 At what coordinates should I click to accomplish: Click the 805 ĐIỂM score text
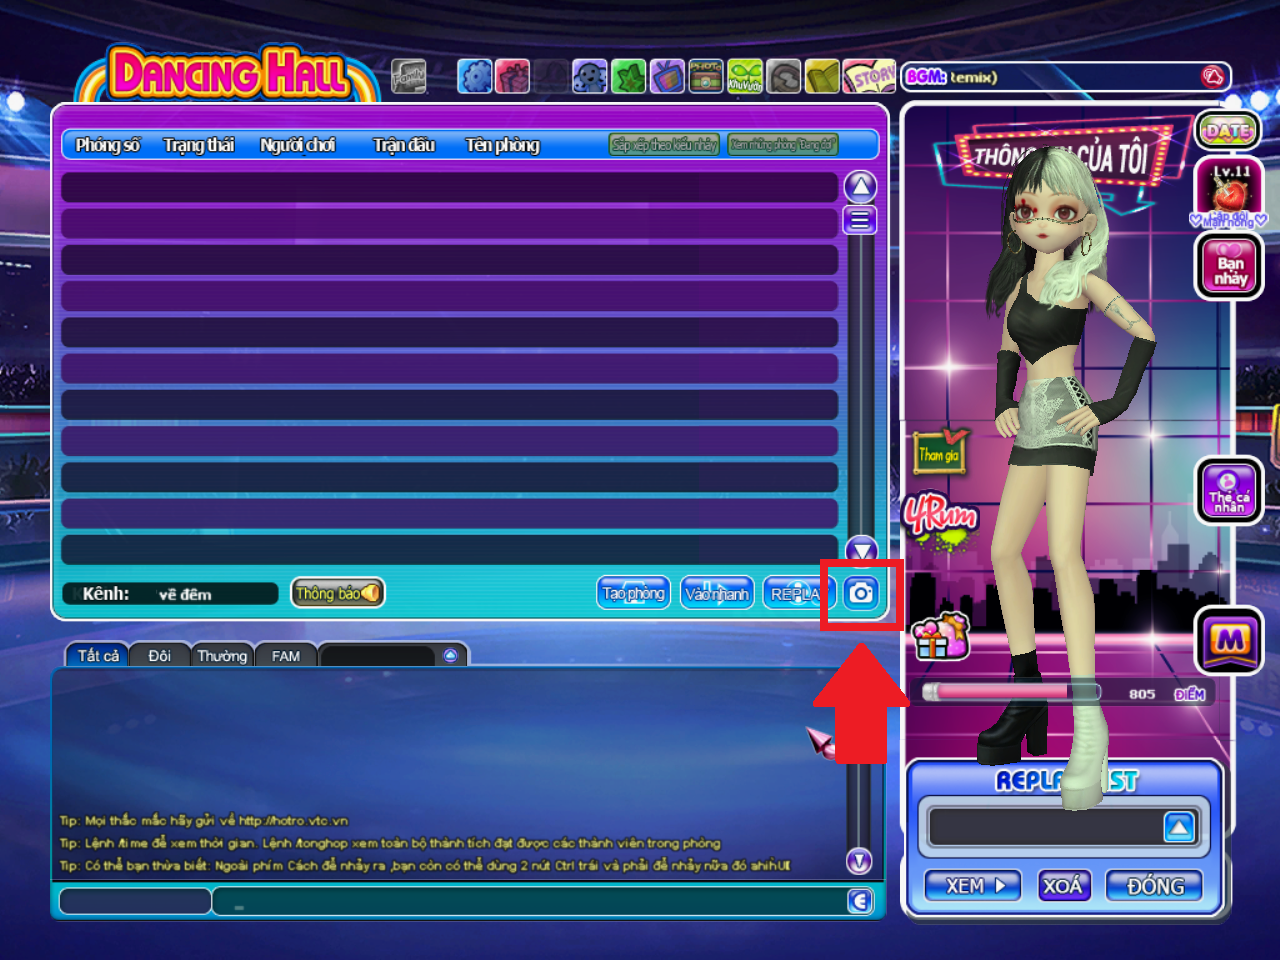[1167, 694]
